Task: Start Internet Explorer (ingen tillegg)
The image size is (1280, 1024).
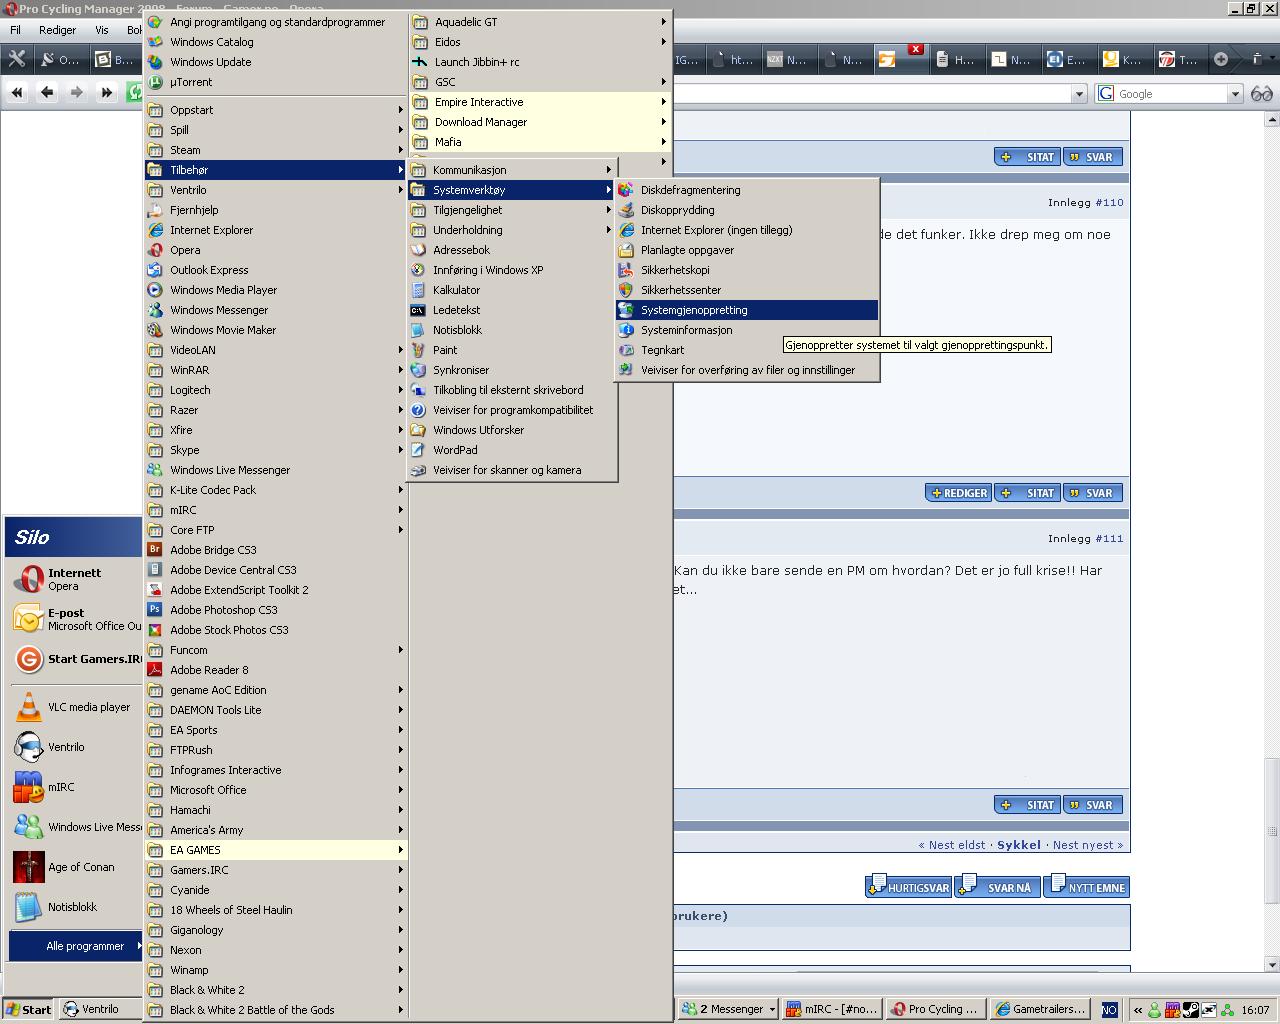Action: coord(747,230)
